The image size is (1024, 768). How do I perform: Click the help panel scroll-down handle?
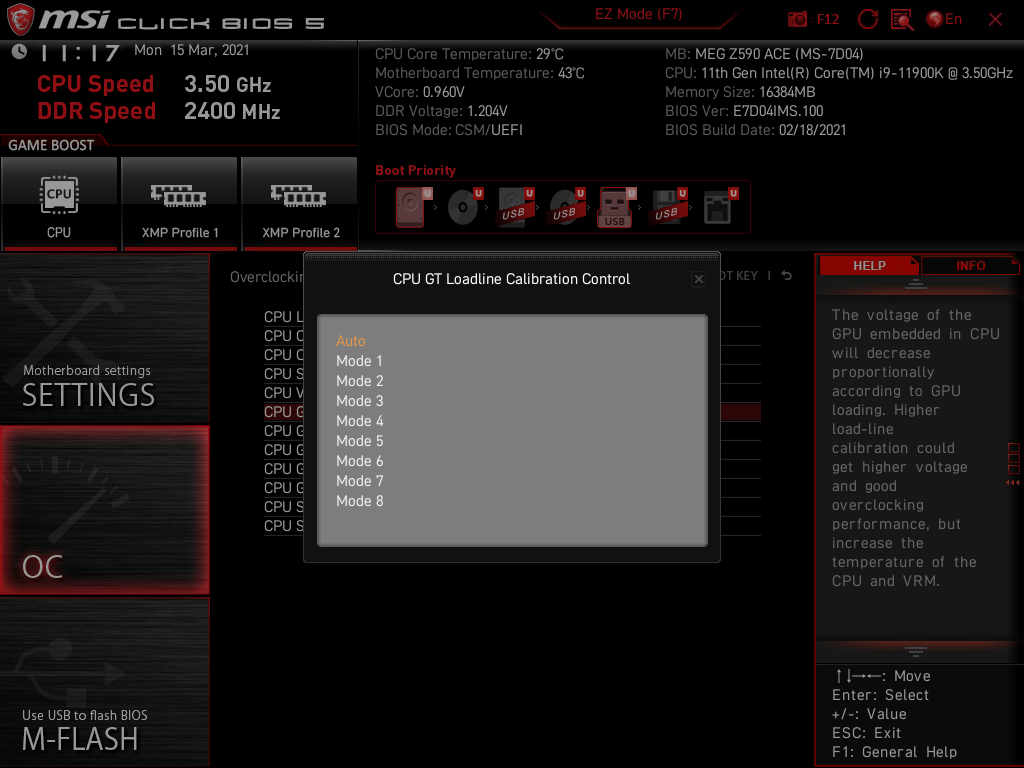916,652
